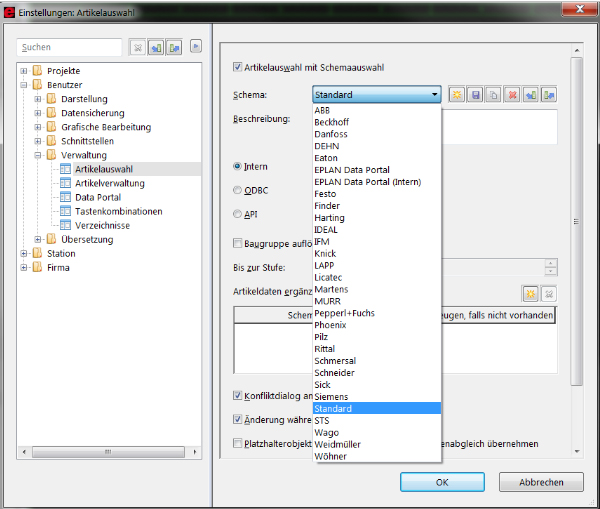Choose Wöhner from the schema list
Image resolution: width=600 pixels, height=509 pixels.
[x=377, y=456]
